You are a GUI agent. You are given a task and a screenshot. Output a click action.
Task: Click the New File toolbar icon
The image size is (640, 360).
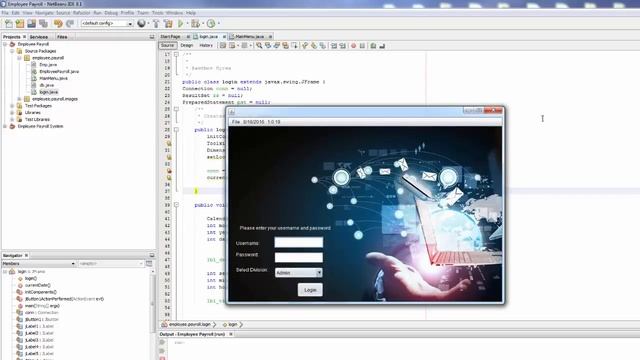8,24
